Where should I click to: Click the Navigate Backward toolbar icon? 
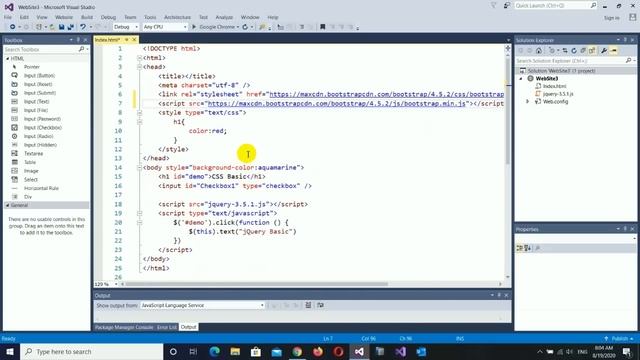tap(13, 27)
